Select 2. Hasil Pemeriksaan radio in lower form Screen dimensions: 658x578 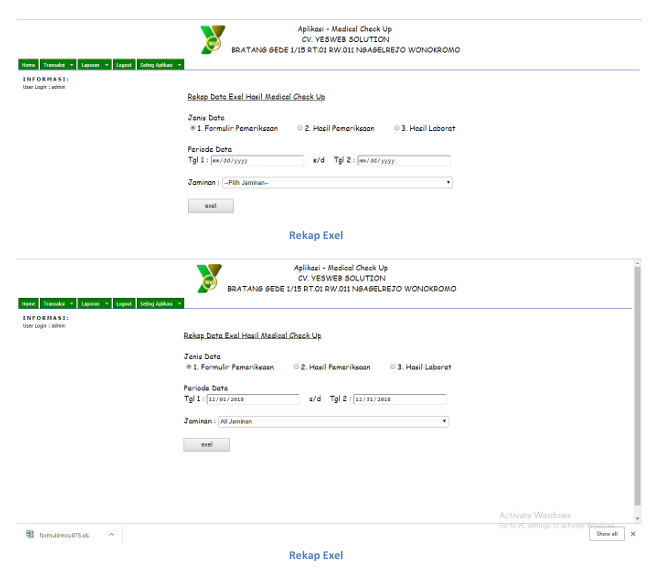(x=296, y=366)
